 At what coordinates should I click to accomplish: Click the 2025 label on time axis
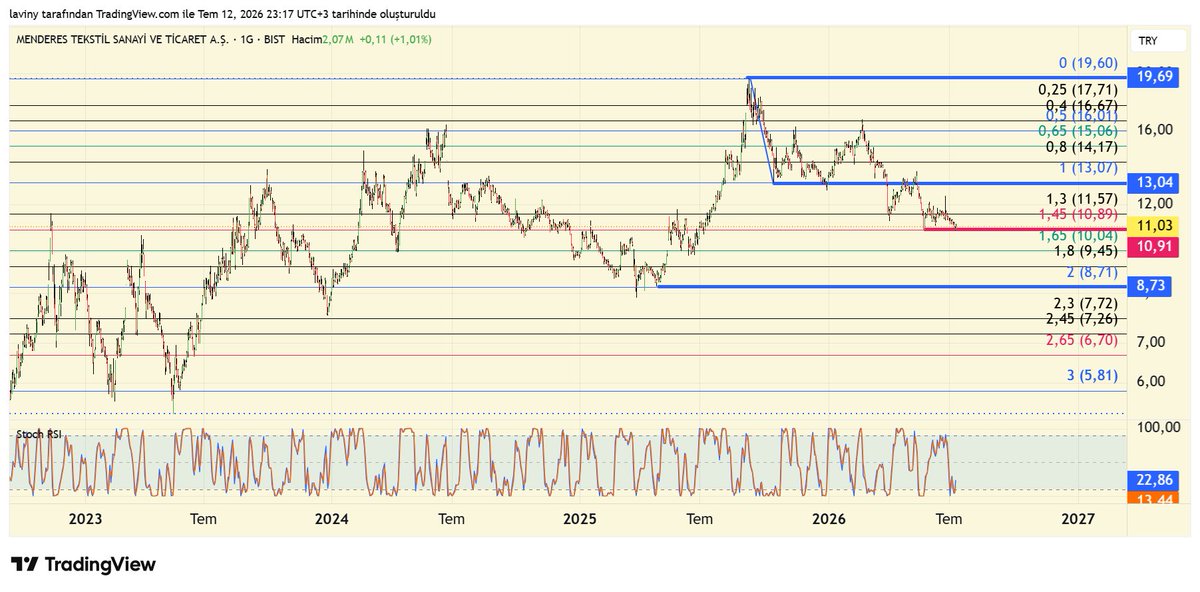579,519
